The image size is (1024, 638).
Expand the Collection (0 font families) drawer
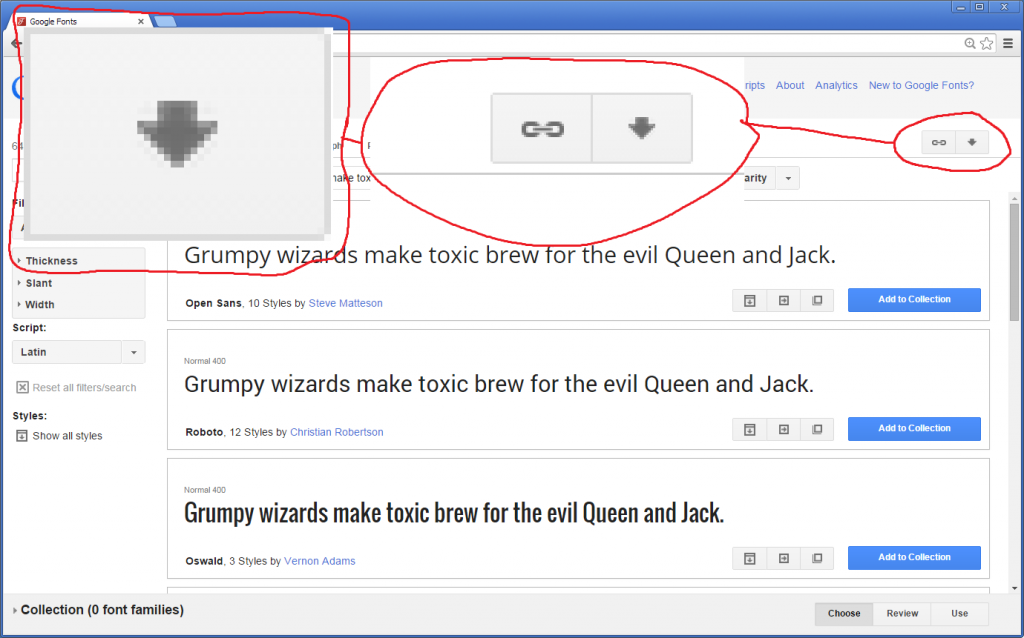coord(98,610)
